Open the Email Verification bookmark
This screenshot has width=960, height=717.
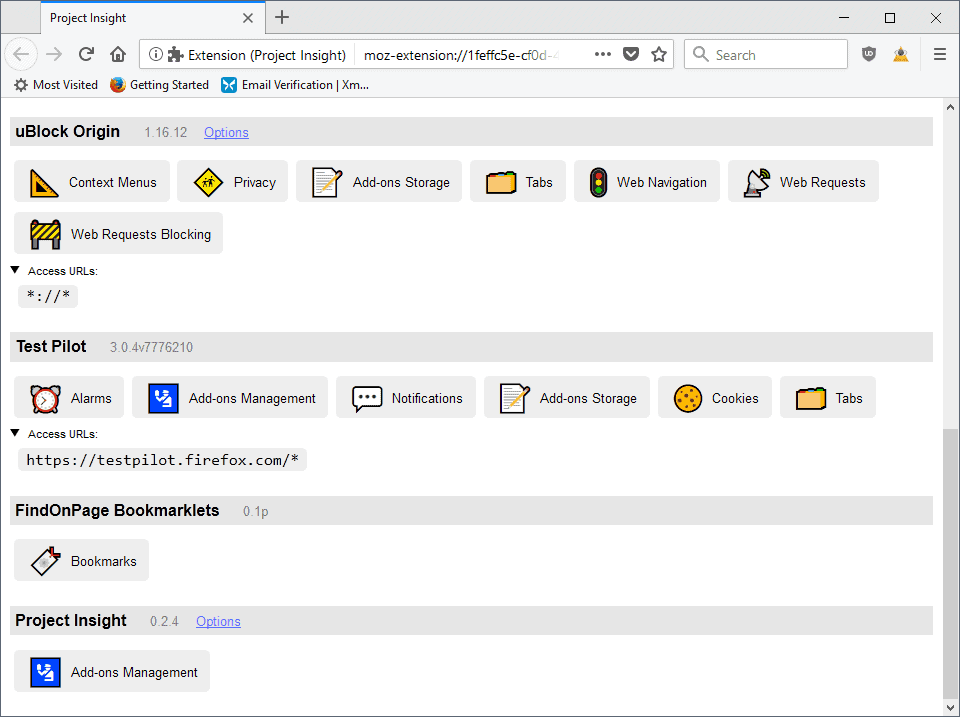[x=295, y=85]
